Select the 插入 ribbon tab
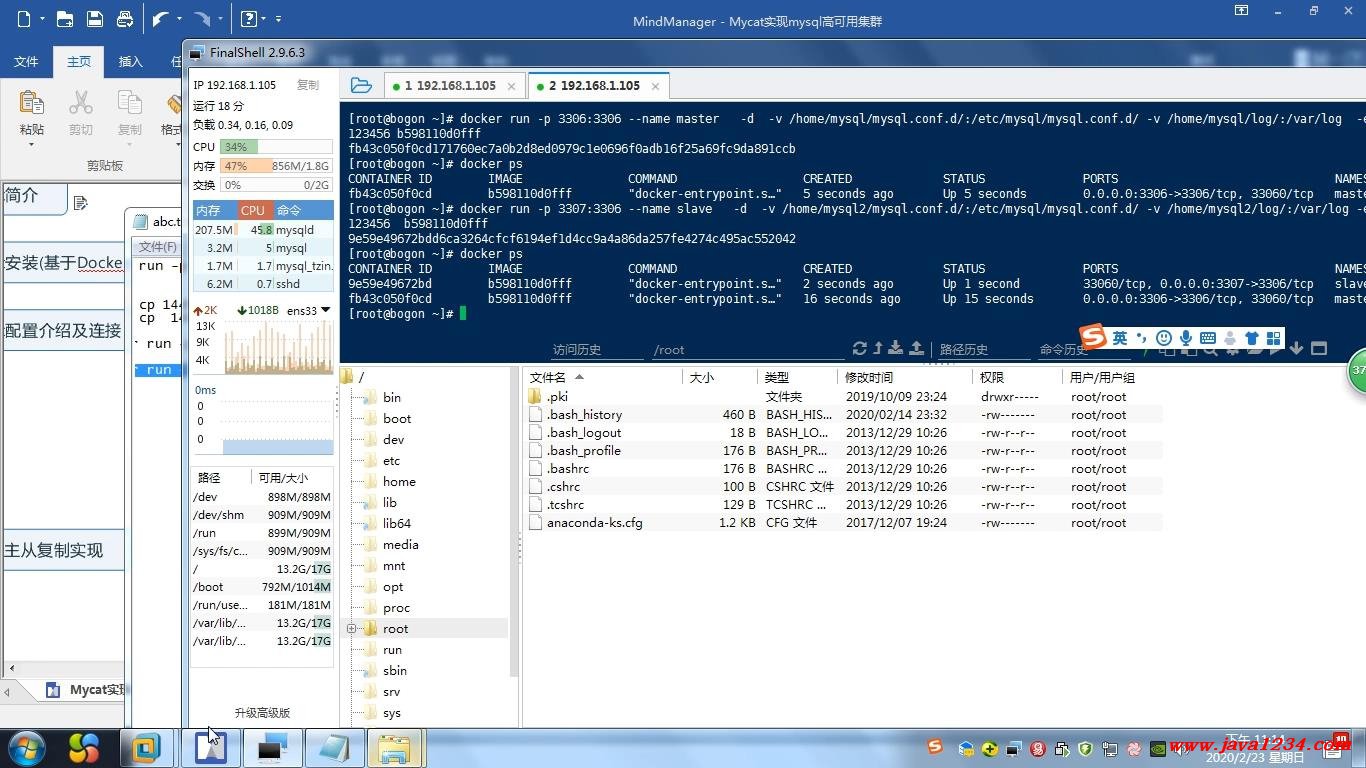 tap(131, 61)
